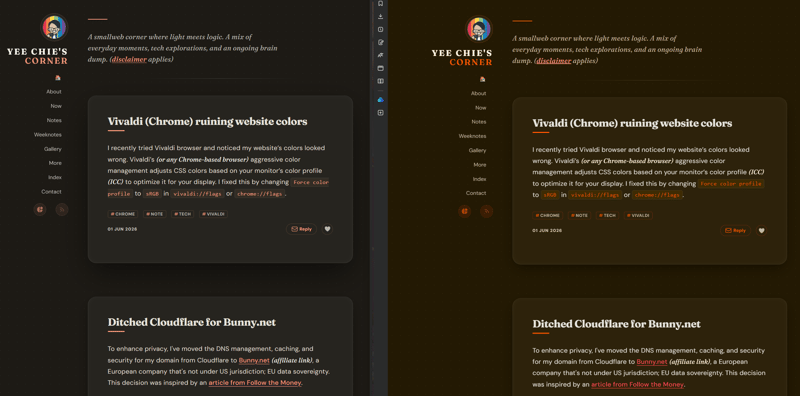Viewport: 800px width, 396px height.
Task: Open the History panel icon in the sidebar
Action: [x=381, y=30]
